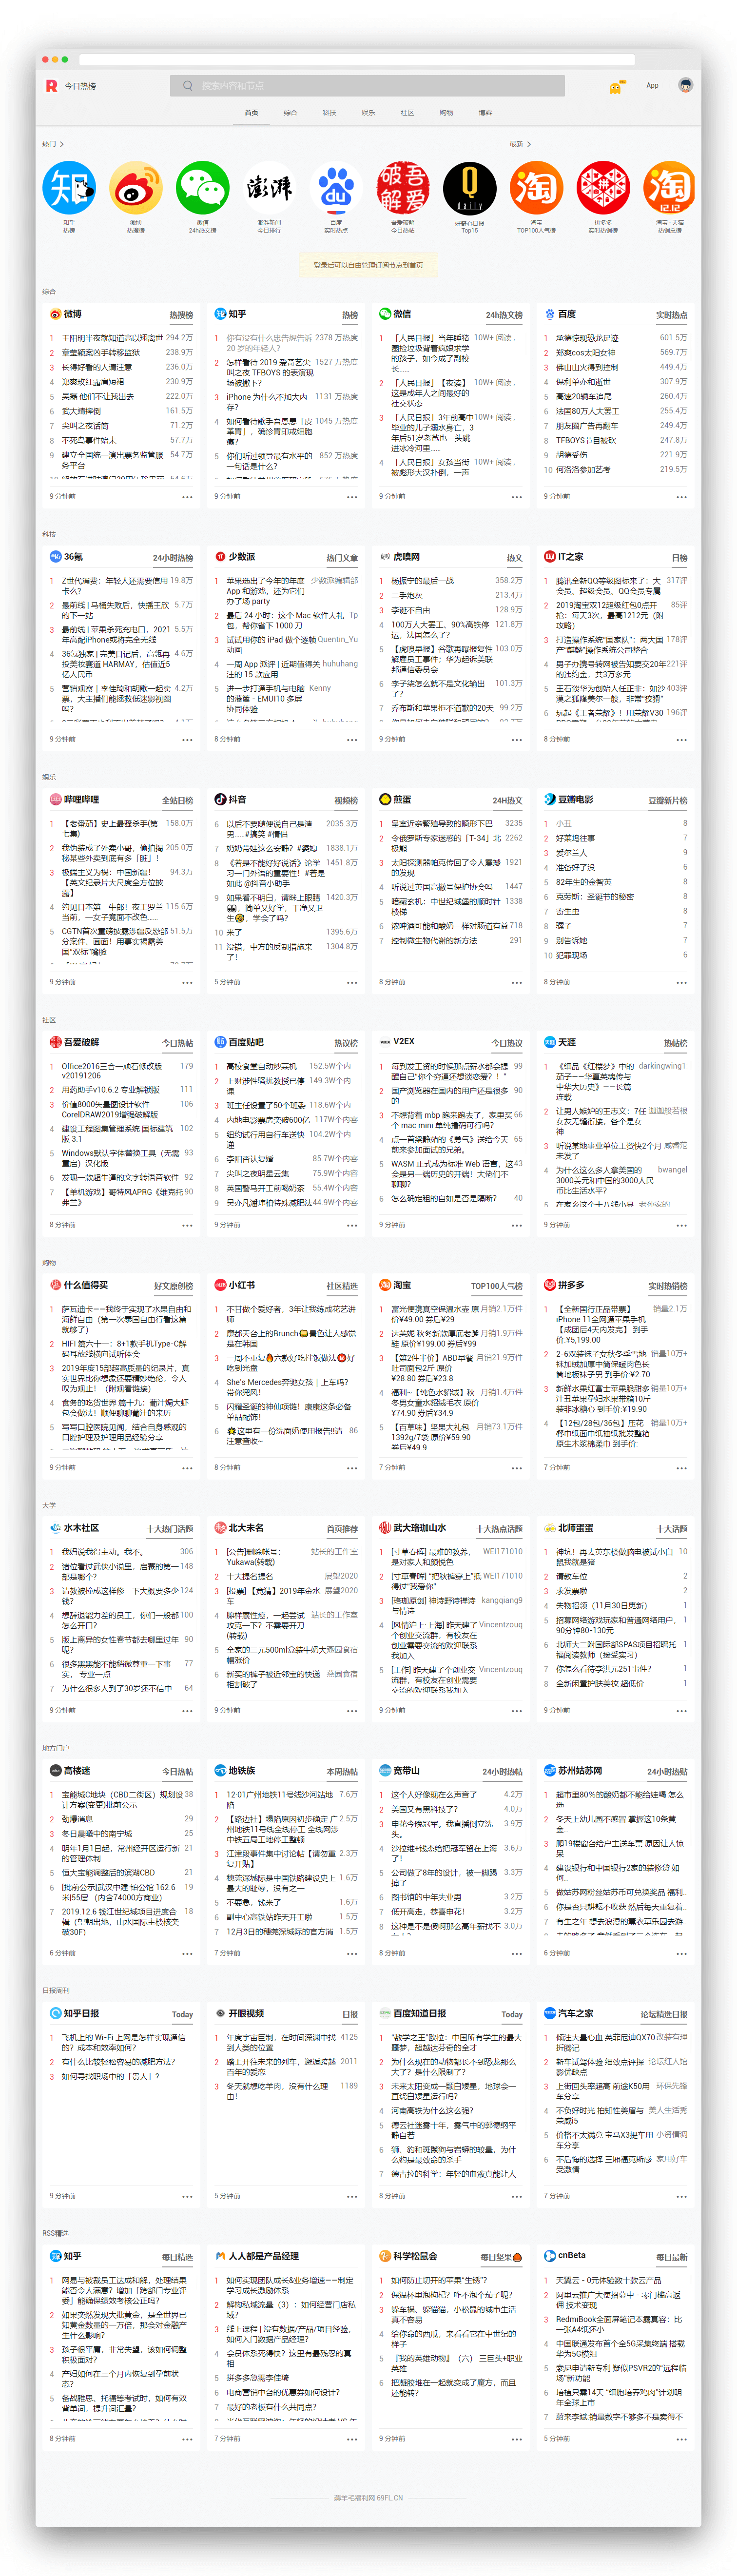Click the footer link 薅羊毛福利网 69FL.CN
737x2576 pixels.
tap(368, 2498)
